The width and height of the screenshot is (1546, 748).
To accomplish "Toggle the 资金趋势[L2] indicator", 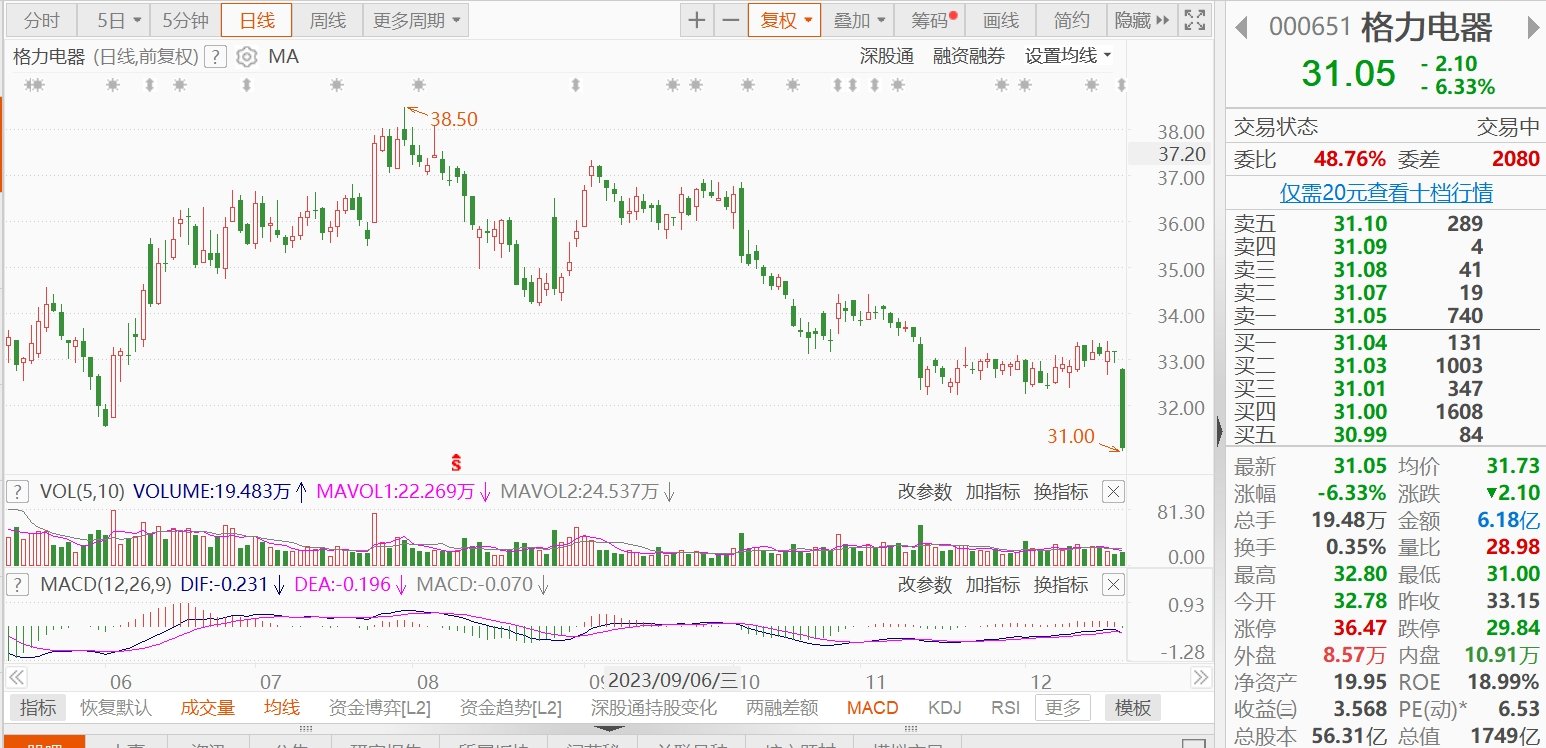I will pyautogui.click(x=510, y=708).
